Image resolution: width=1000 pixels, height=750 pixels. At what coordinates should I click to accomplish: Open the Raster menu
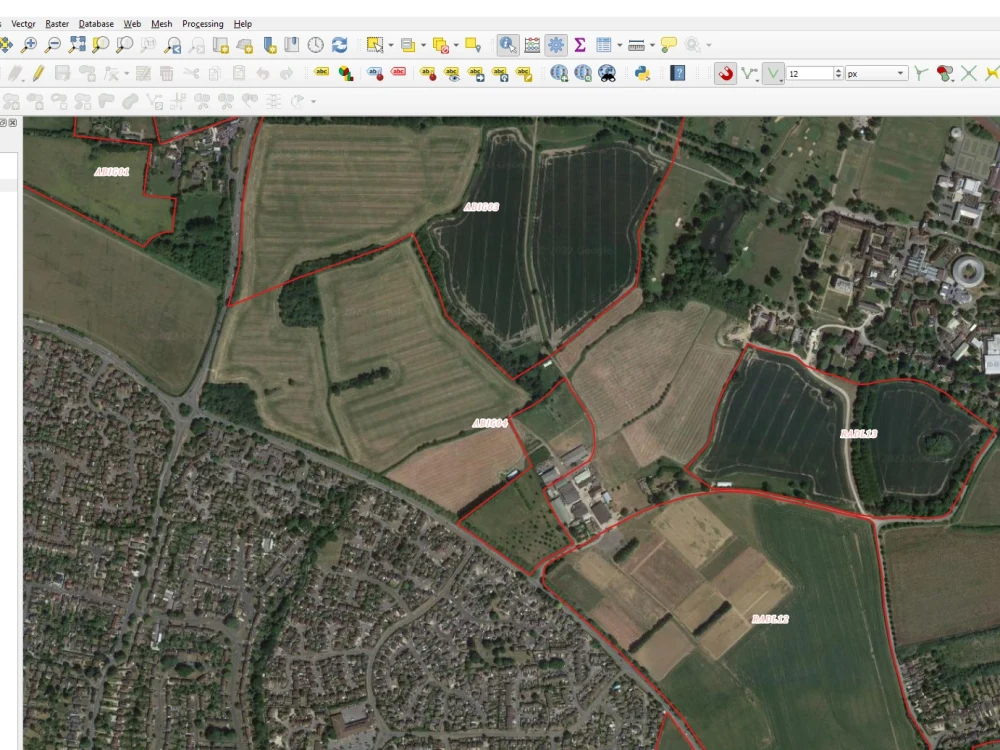click(57, 24)
